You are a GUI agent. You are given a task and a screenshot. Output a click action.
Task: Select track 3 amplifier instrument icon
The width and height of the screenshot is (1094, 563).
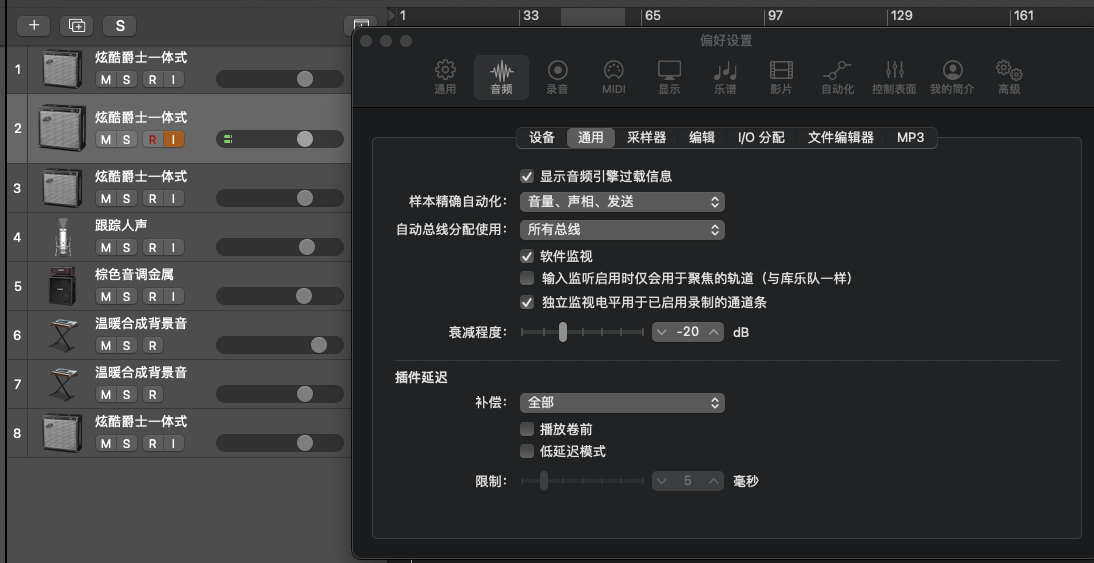(62, 188)
